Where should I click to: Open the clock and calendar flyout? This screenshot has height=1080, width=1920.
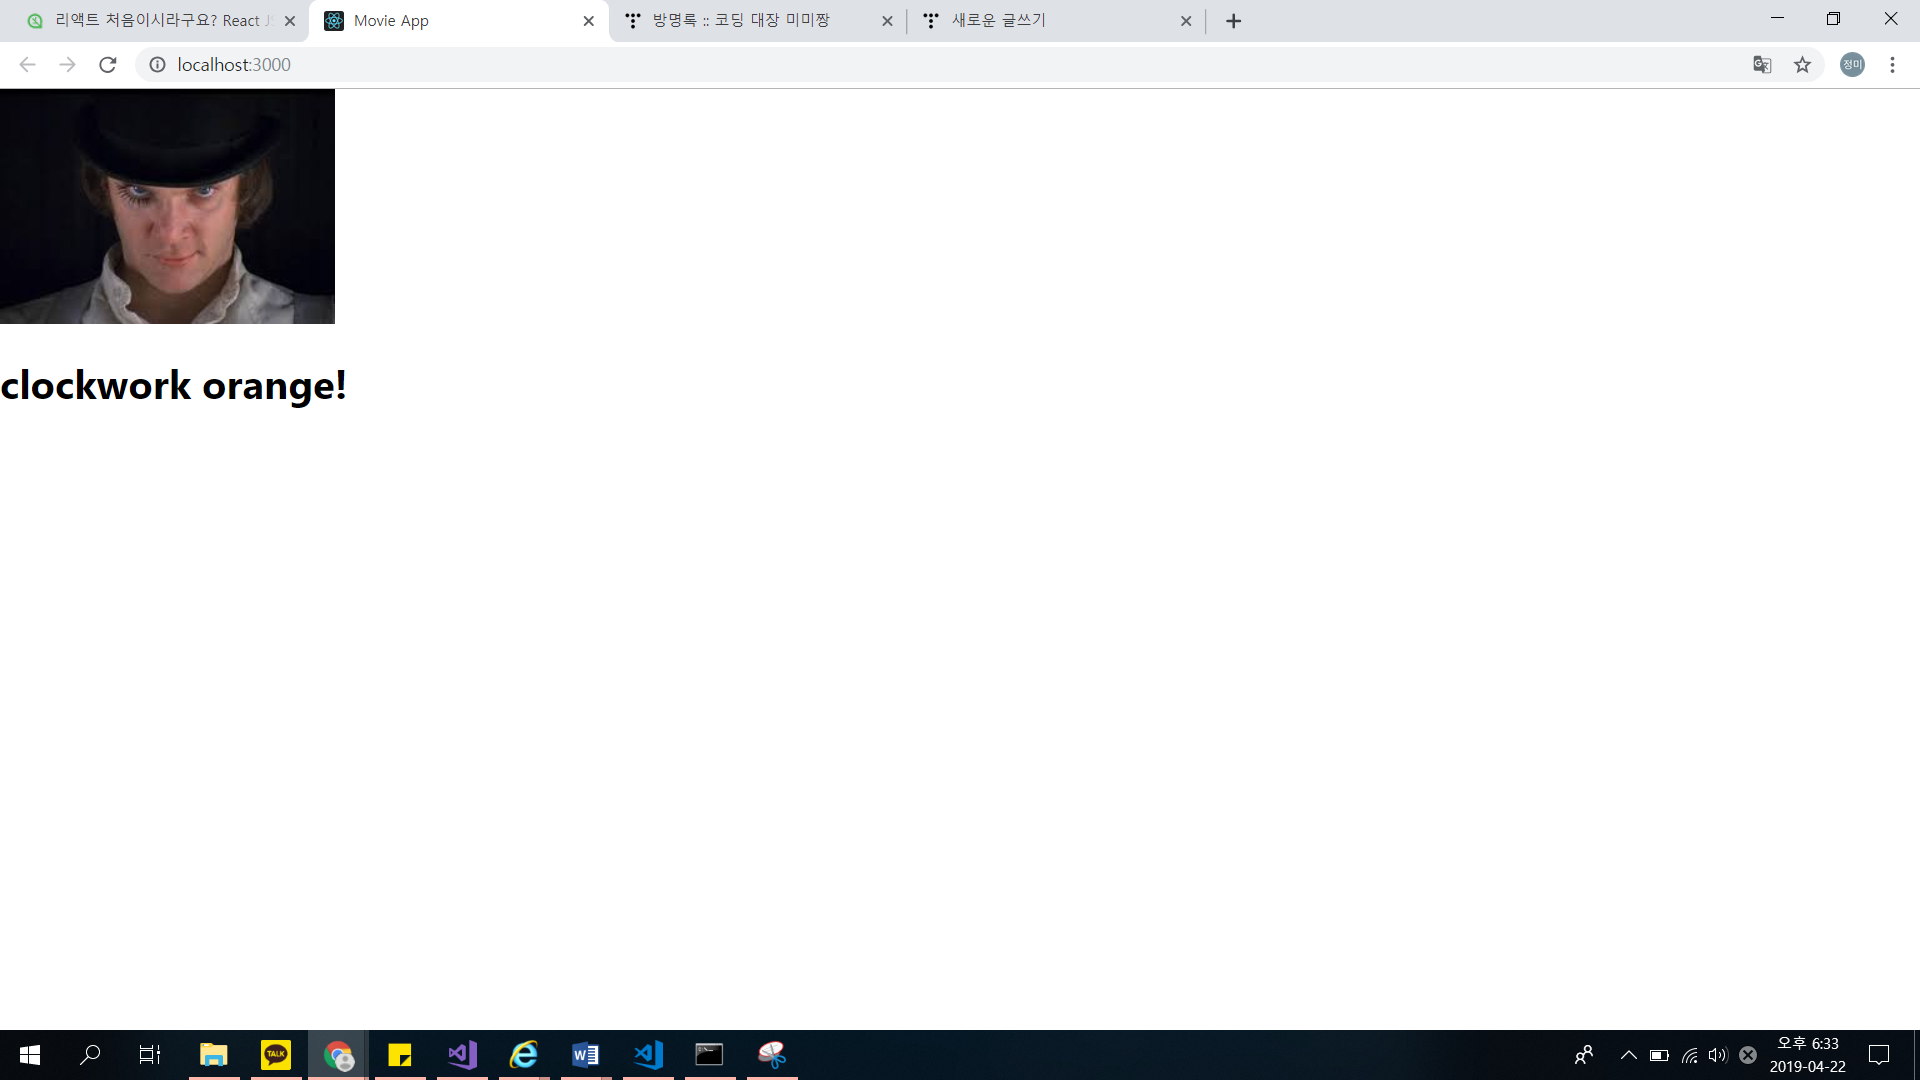point(1808,1055)
